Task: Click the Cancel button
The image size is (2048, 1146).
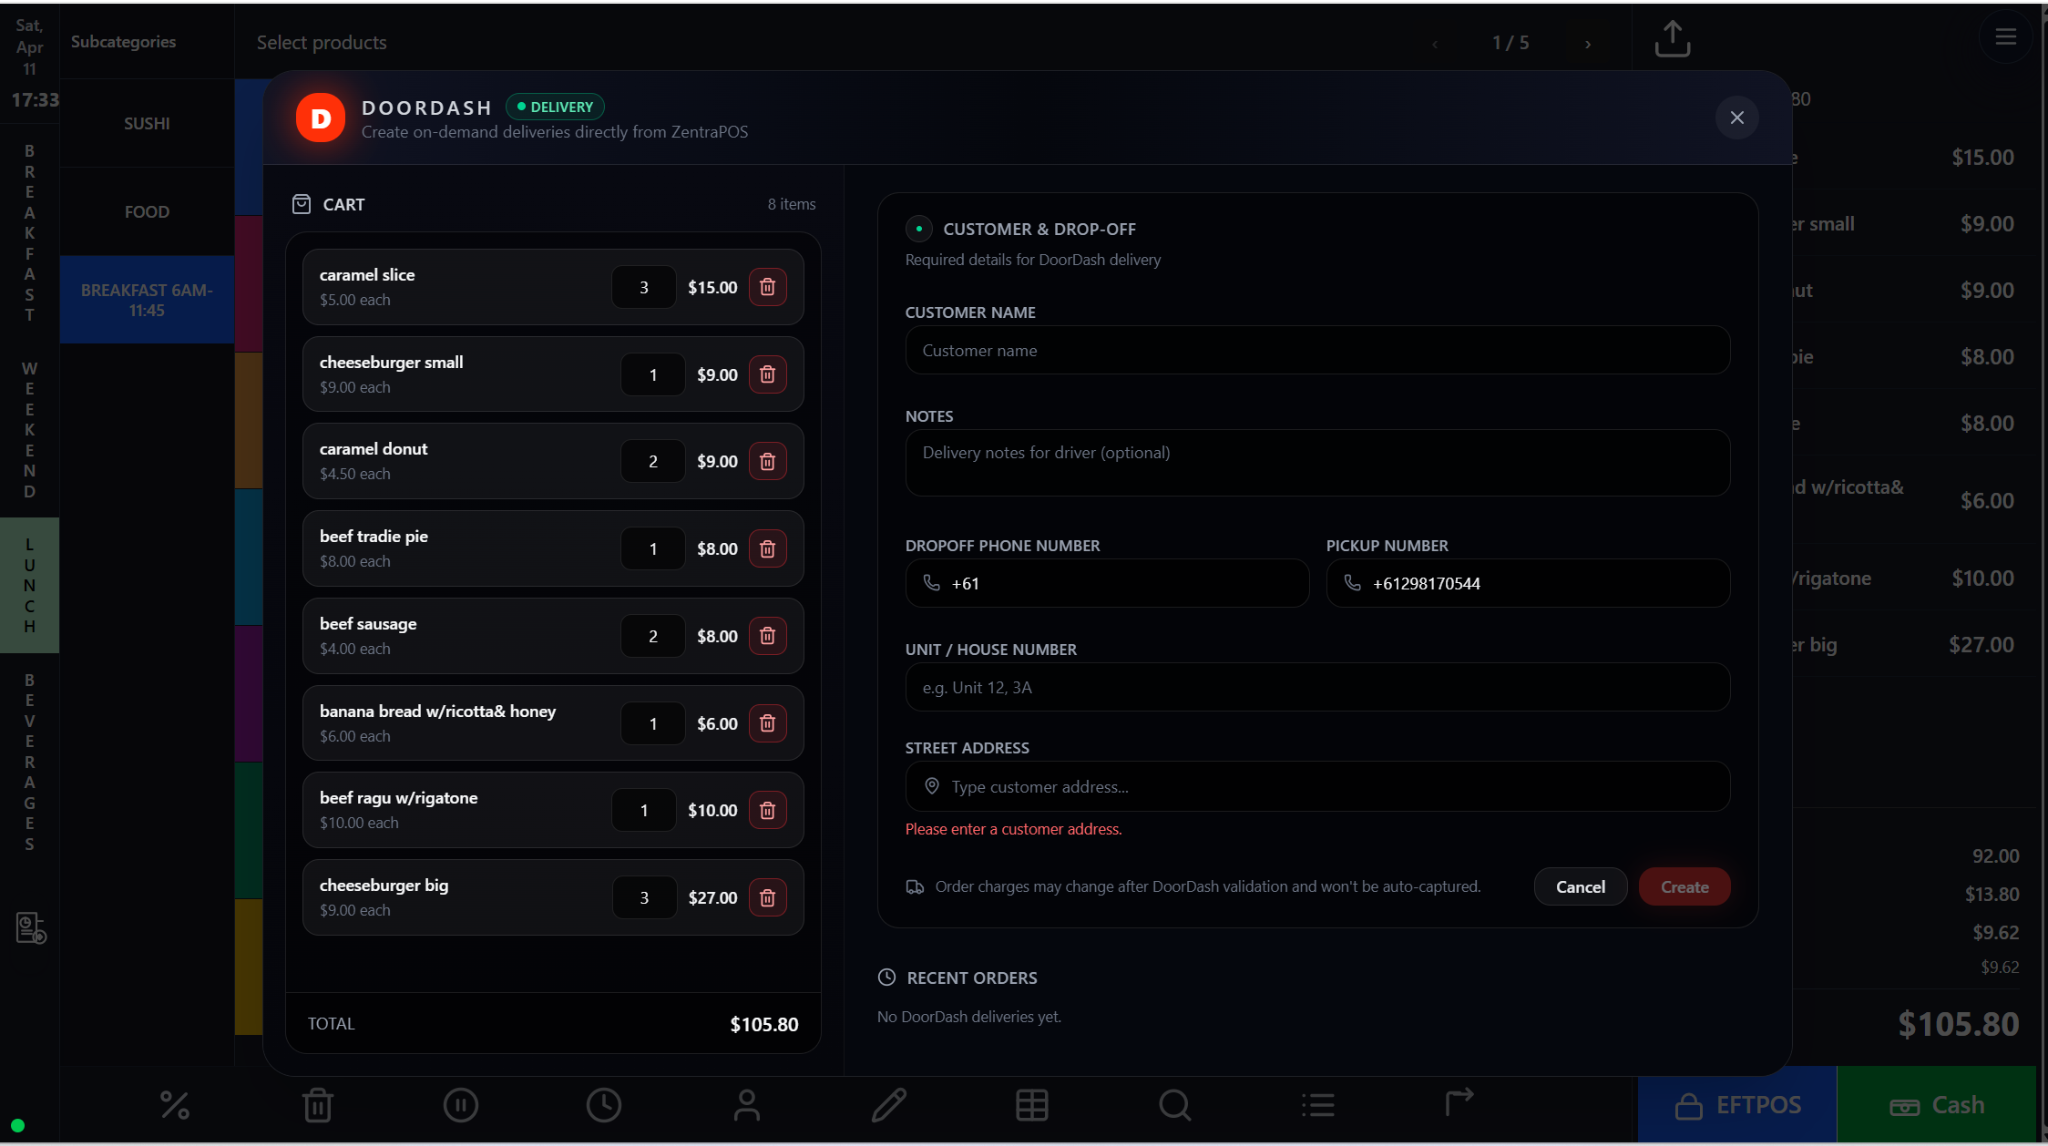Action: (x=1580, y=887)
